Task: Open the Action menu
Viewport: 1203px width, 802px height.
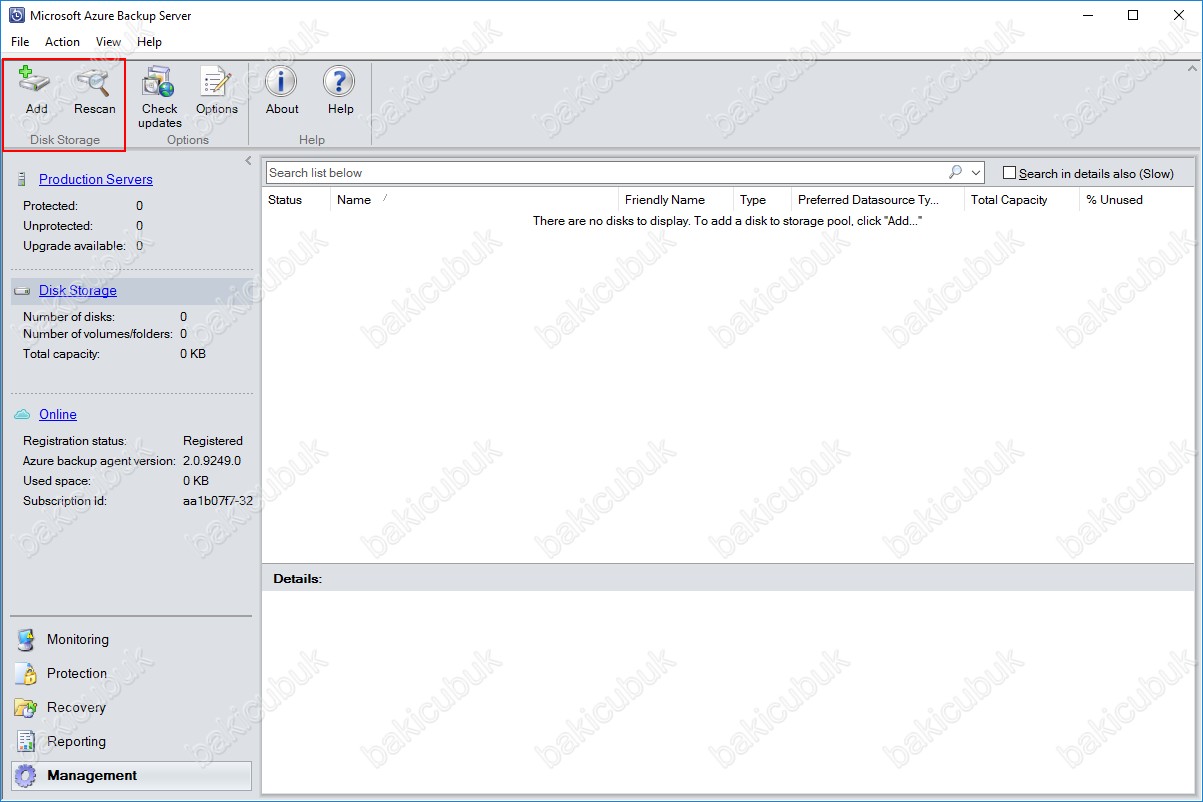Action: coord(62,42)
